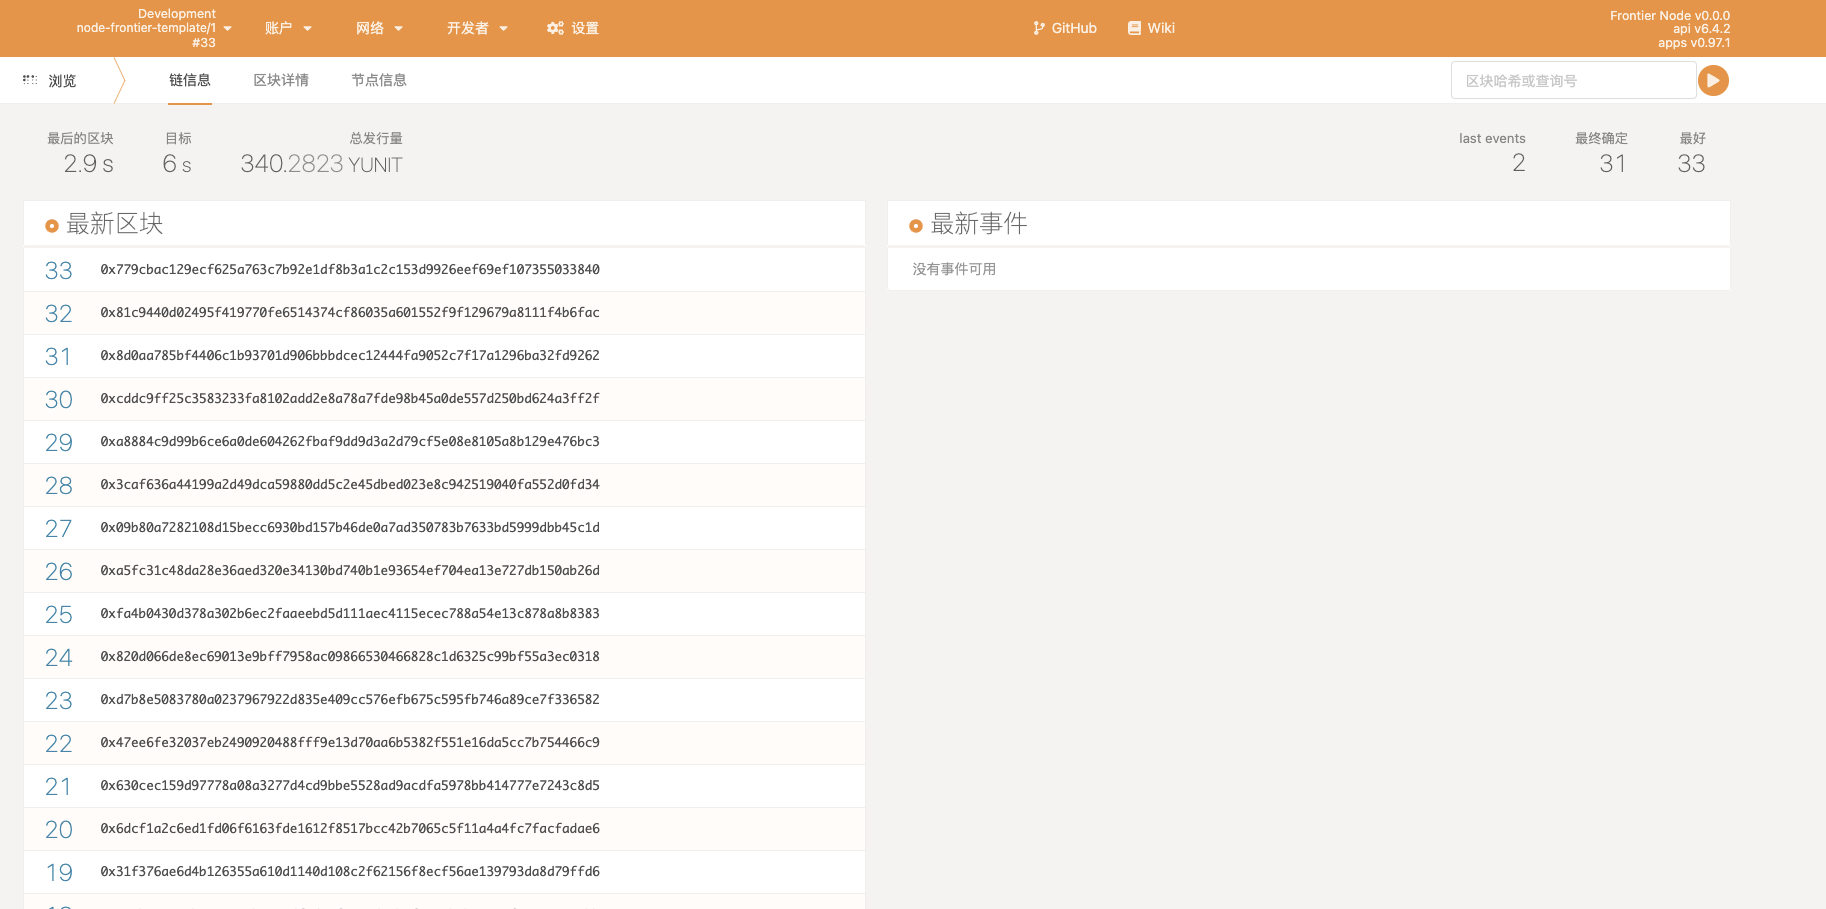Click the block hash search field
1826x909 pixels.
(x=1573, y=80)
